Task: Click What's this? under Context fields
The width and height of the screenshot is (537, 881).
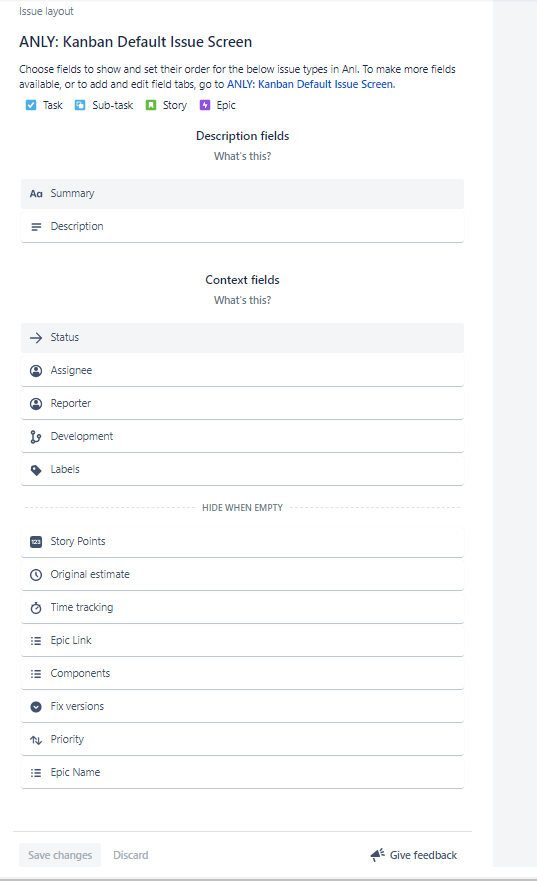Action: pos(242,300)
